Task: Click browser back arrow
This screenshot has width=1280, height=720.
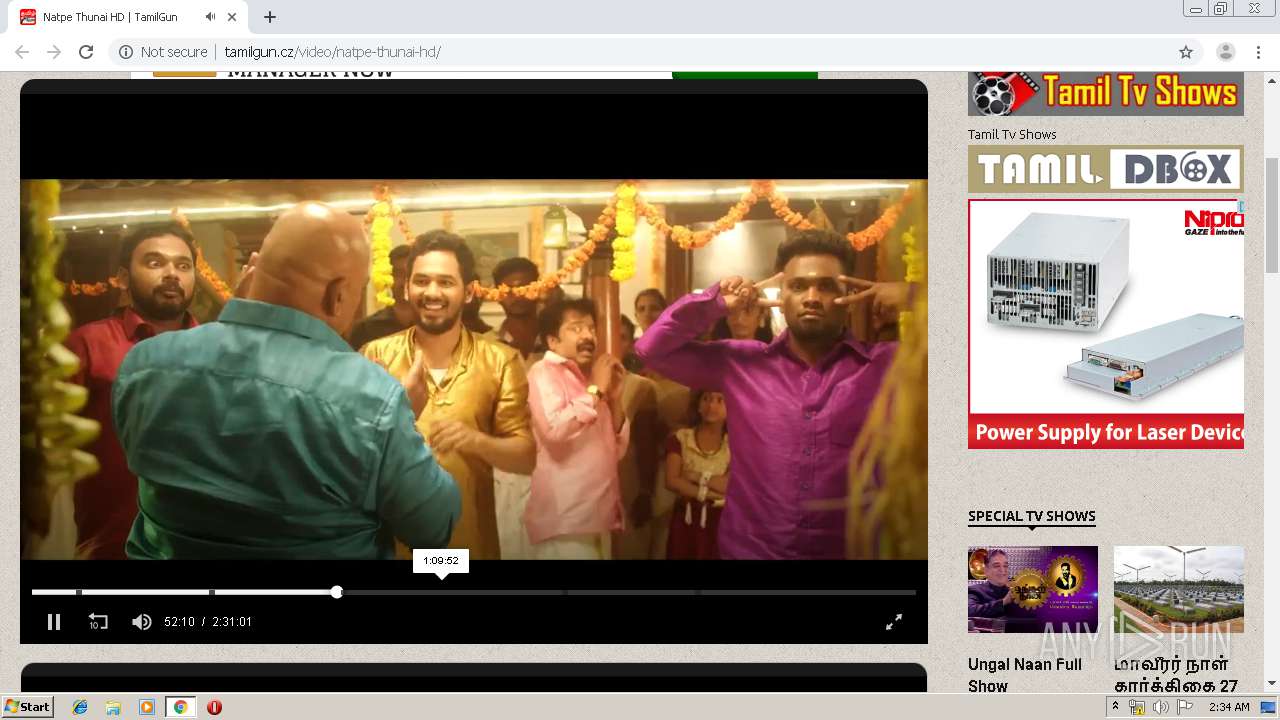Action: 22,52
